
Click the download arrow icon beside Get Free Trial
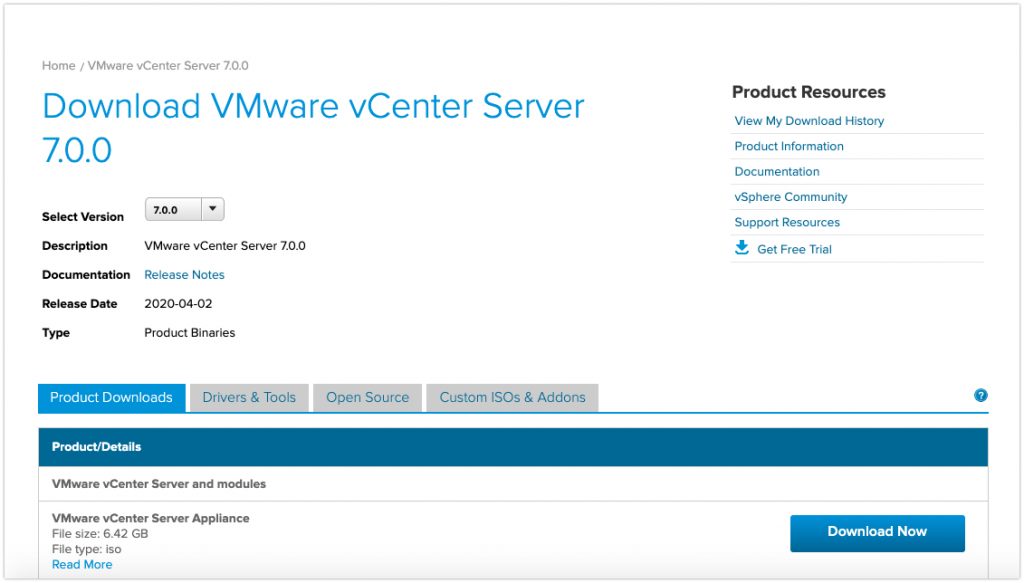click(x=742, y=247)
